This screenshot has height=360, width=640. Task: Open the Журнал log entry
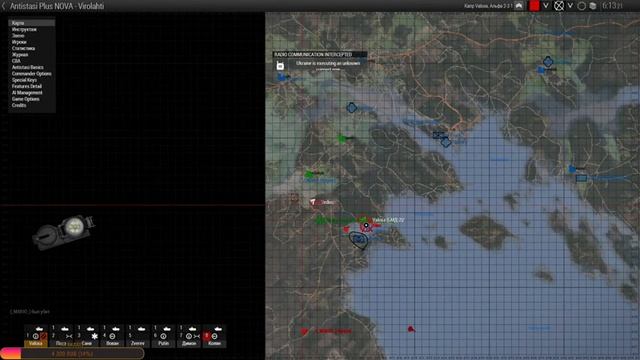20,55
